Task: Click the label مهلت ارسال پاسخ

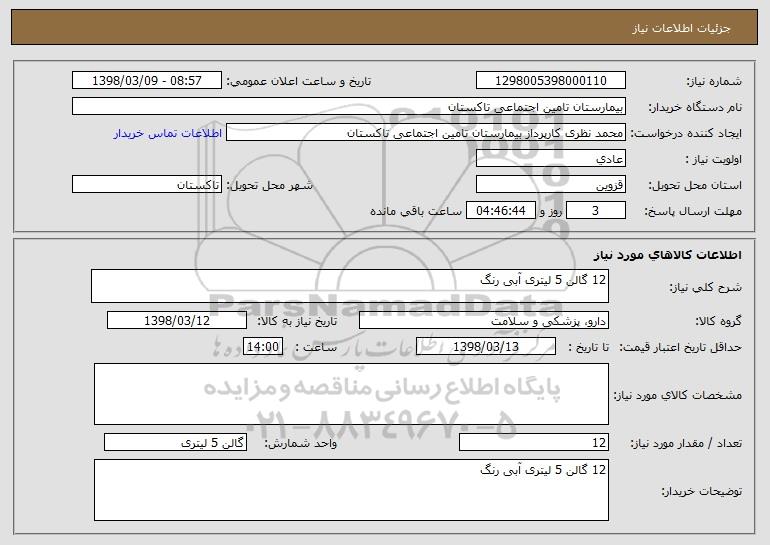Action: [693, 212]
